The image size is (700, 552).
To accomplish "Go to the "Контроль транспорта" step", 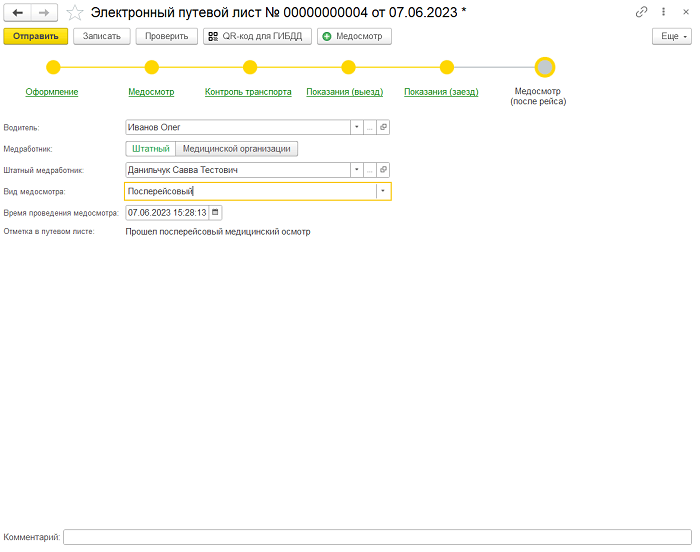I will coord(248,92).
